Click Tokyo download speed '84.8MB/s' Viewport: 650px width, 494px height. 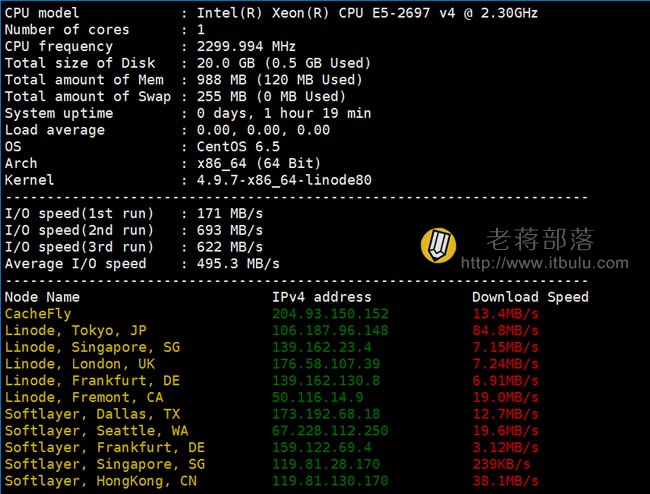[505, 330]
